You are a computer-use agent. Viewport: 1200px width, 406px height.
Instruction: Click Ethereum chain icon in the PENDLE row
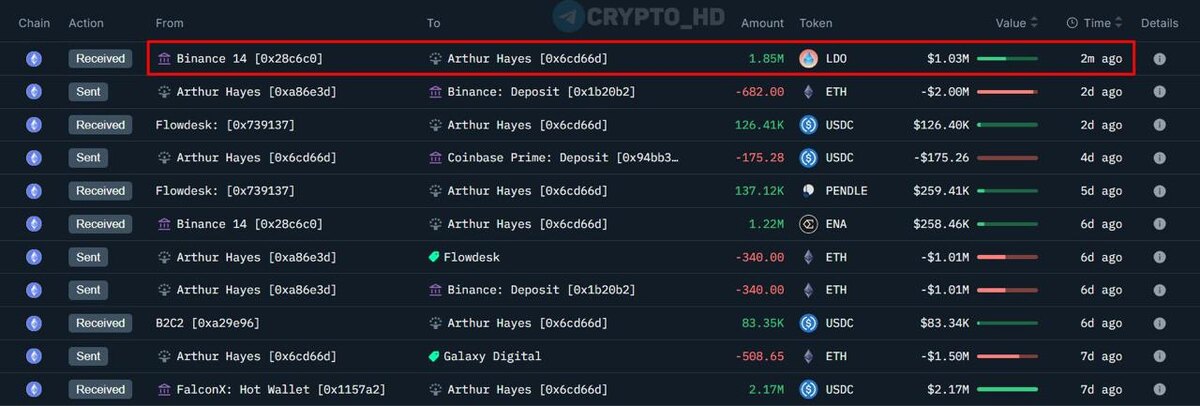click(34, 191)
